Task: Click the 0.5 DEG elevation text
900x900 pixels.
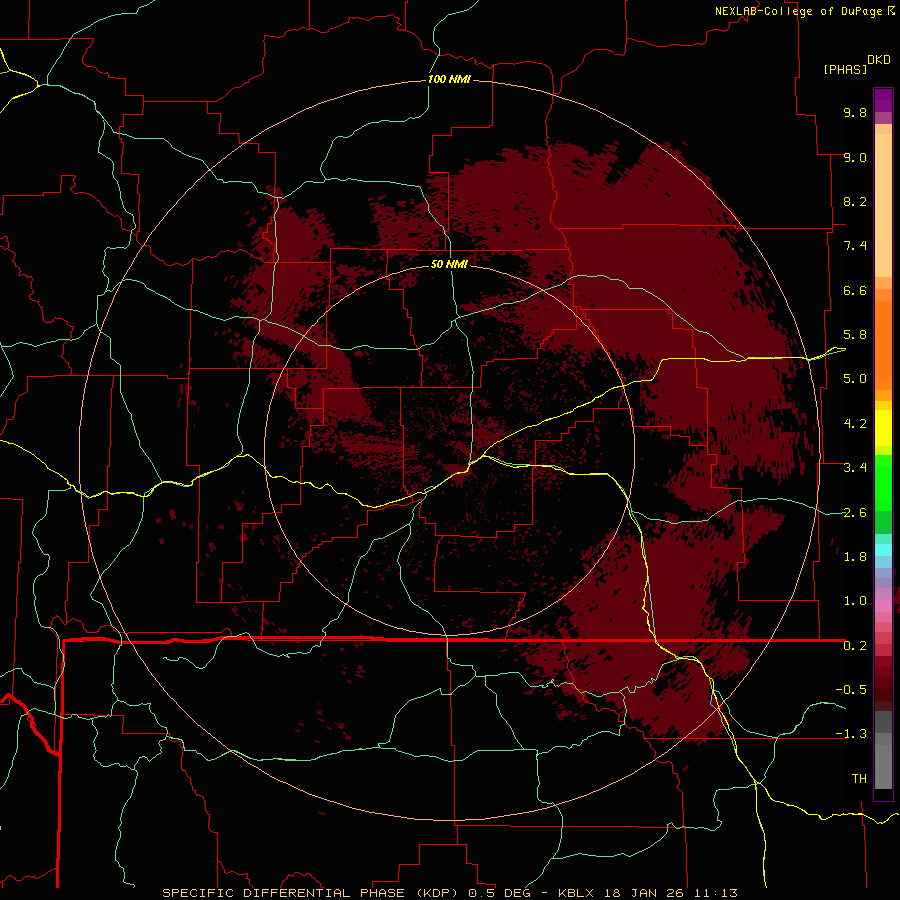Action: (x=498, y=893)
